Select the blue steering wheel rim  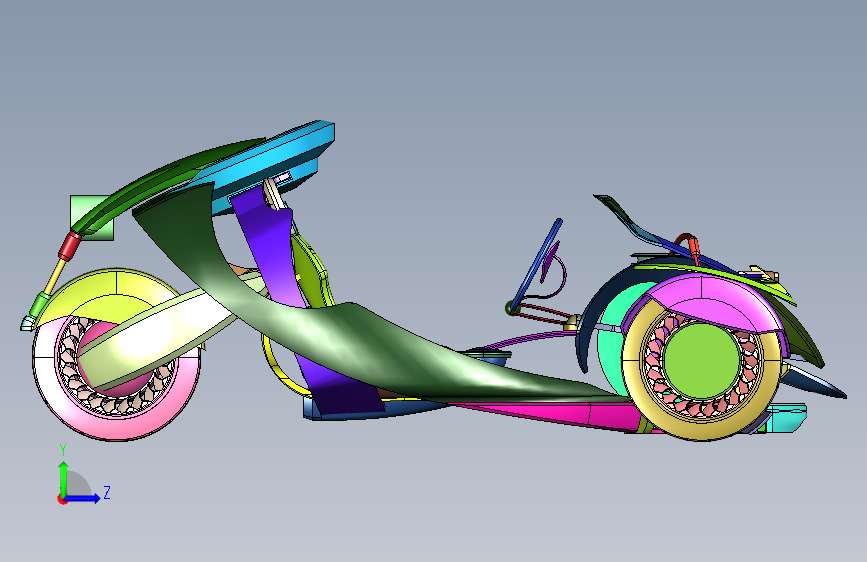pos(536,264)
